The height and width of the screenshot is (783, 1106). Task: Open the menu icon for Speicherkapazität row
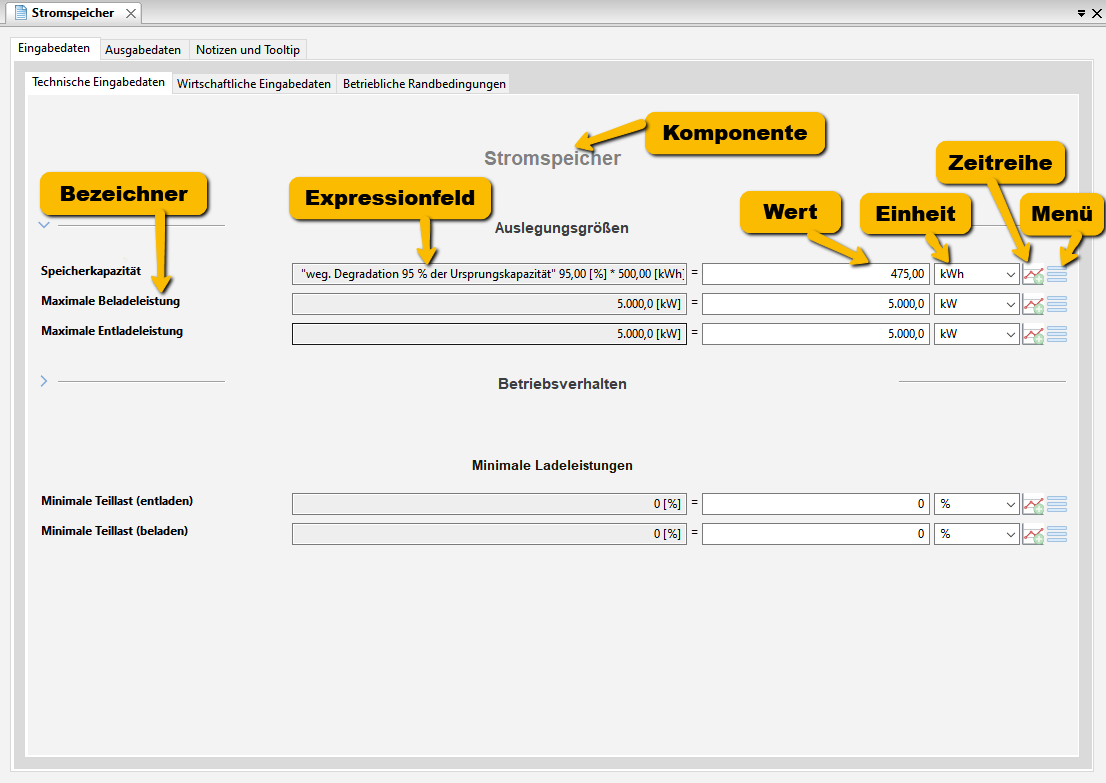click(x=1057, y=274)
